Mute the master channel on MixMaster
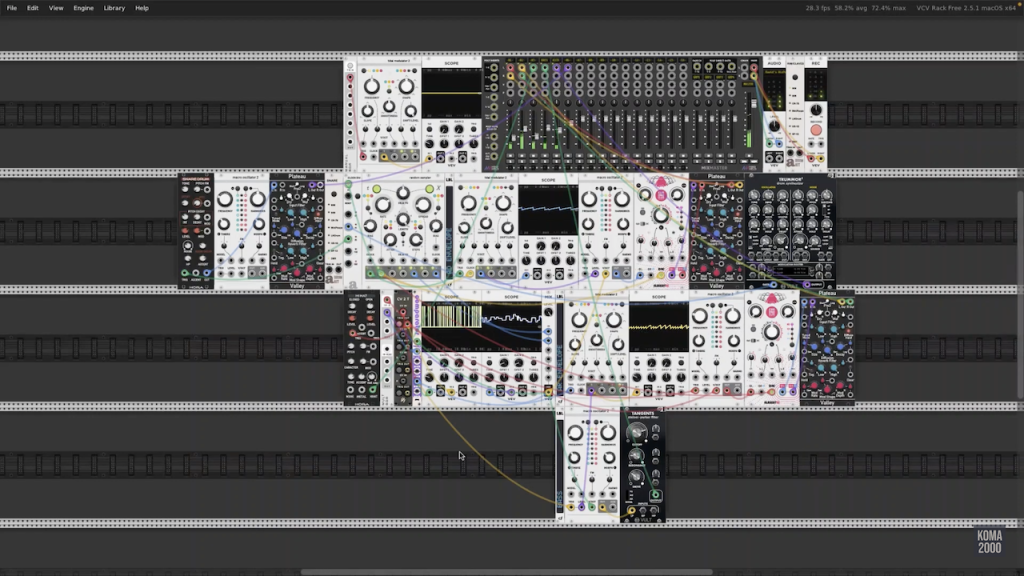This screenshot has width=1024, height=576. [749, 155]
